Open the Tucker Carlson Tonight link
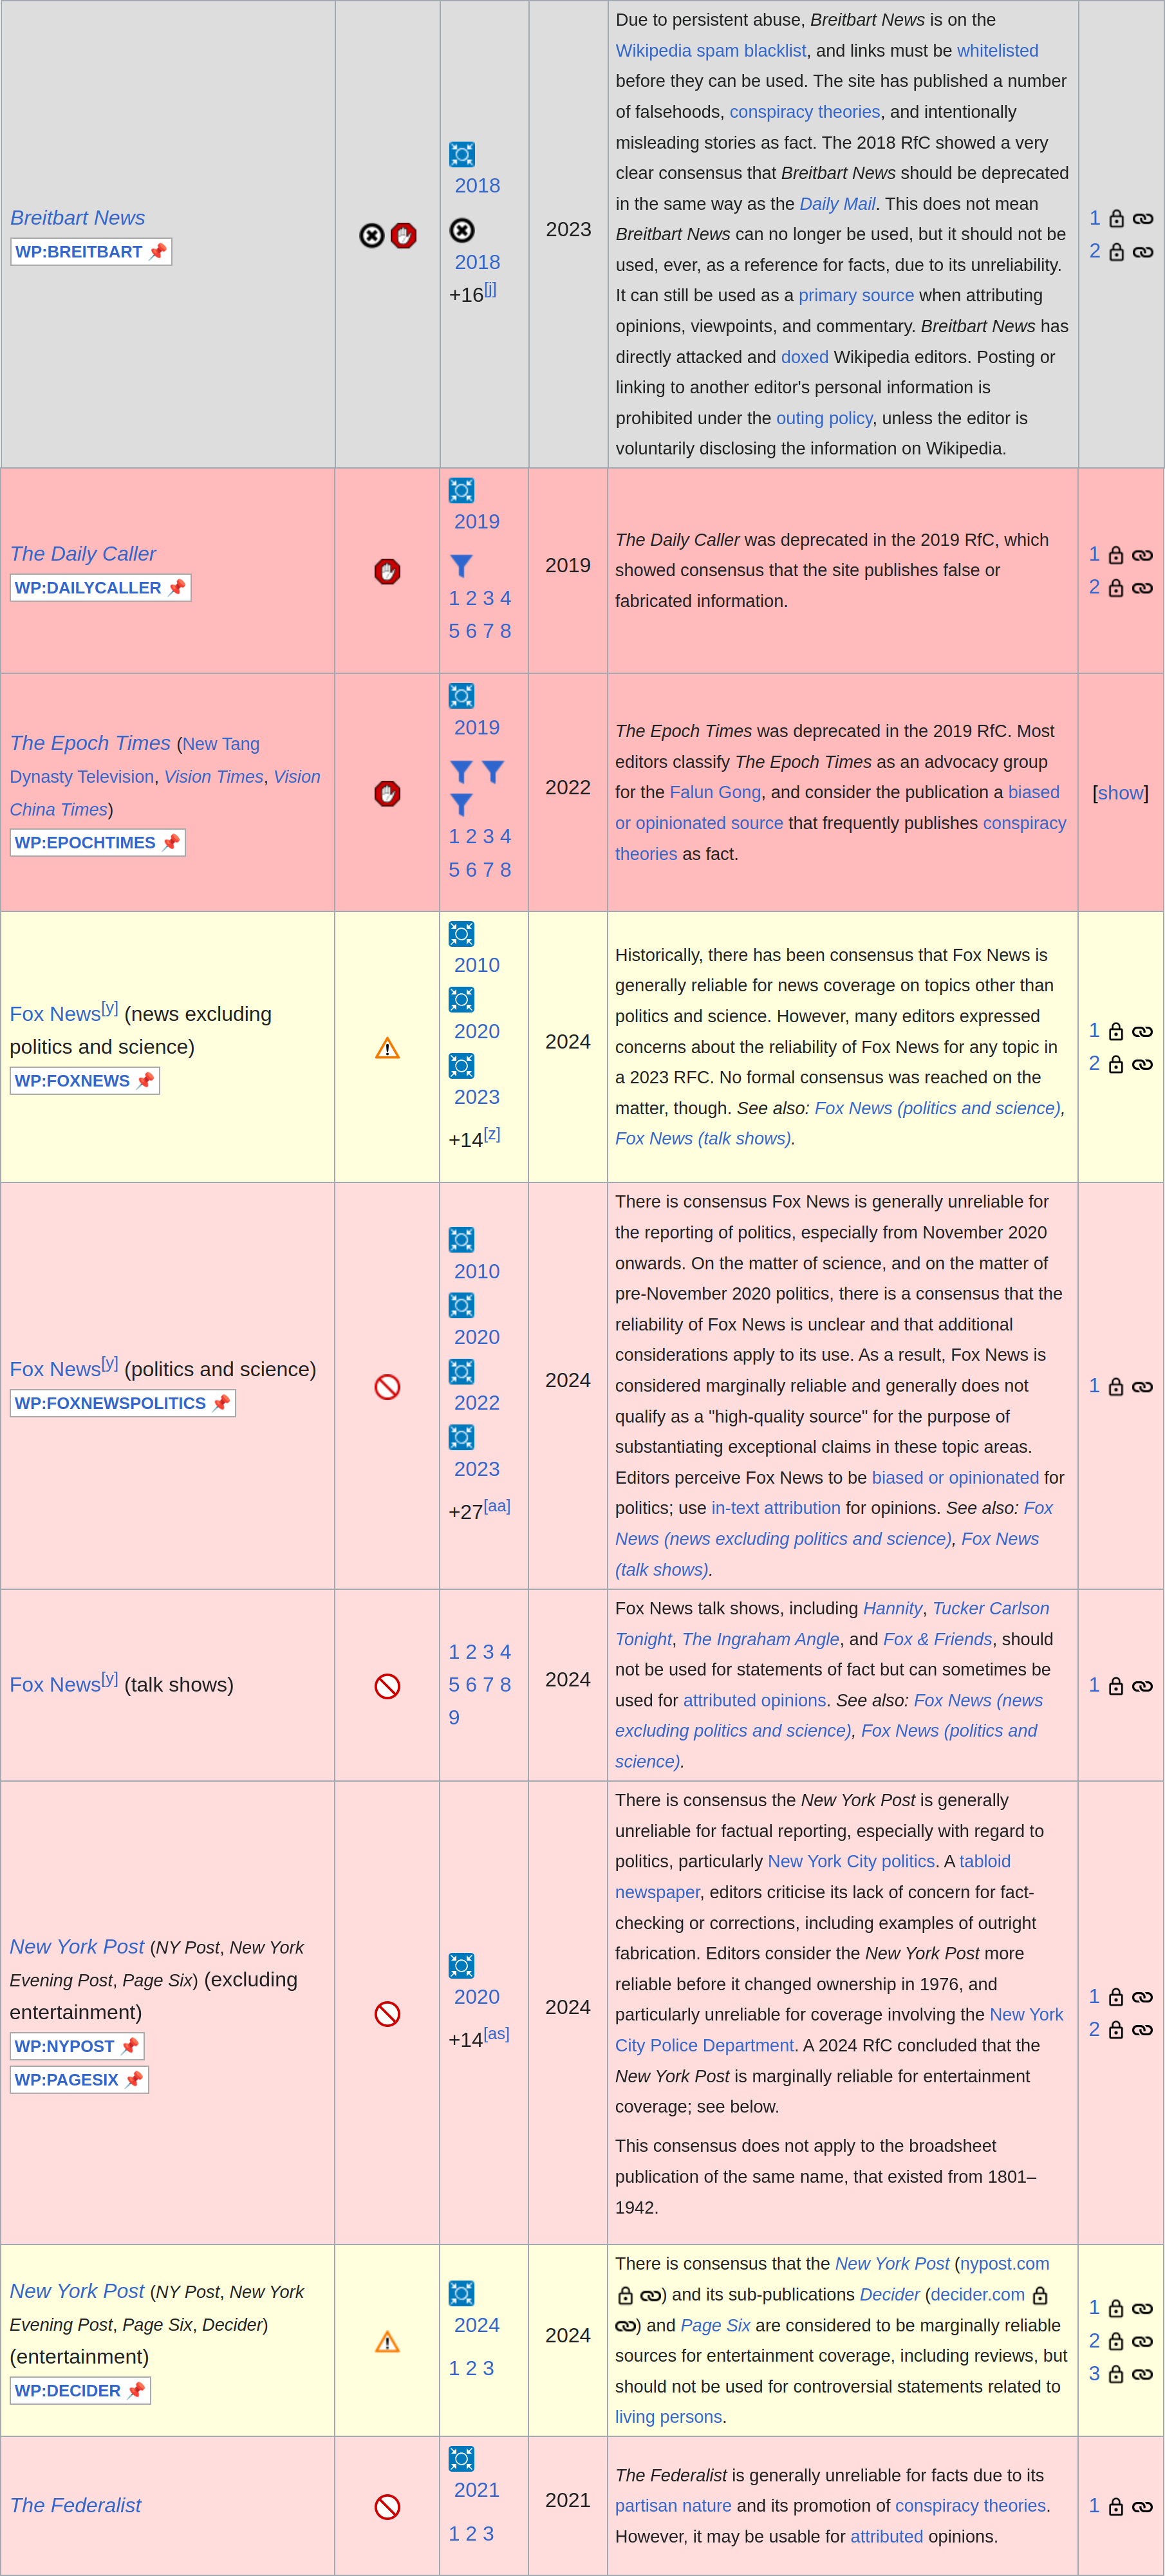The image size is (1165, 2576). [990, 1608]
